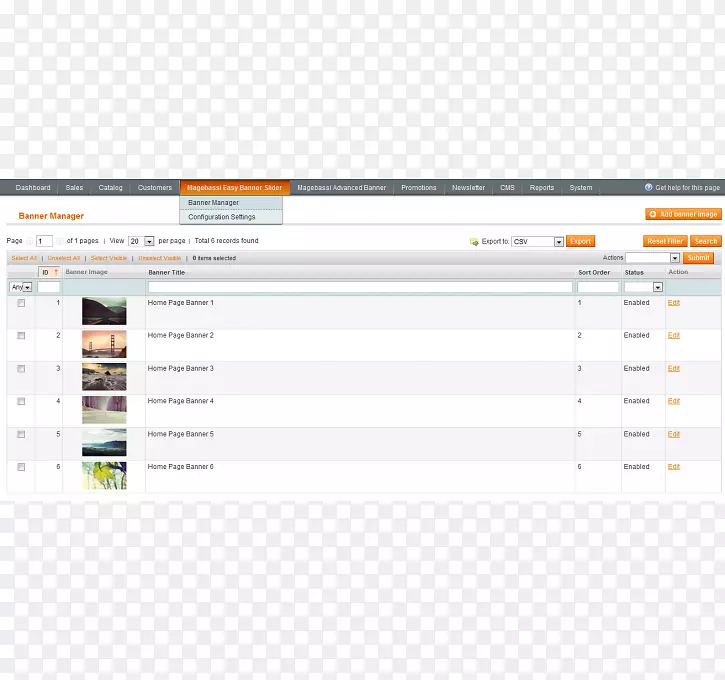Select Banner Manager in the dropdown menu

pos(214,203)
